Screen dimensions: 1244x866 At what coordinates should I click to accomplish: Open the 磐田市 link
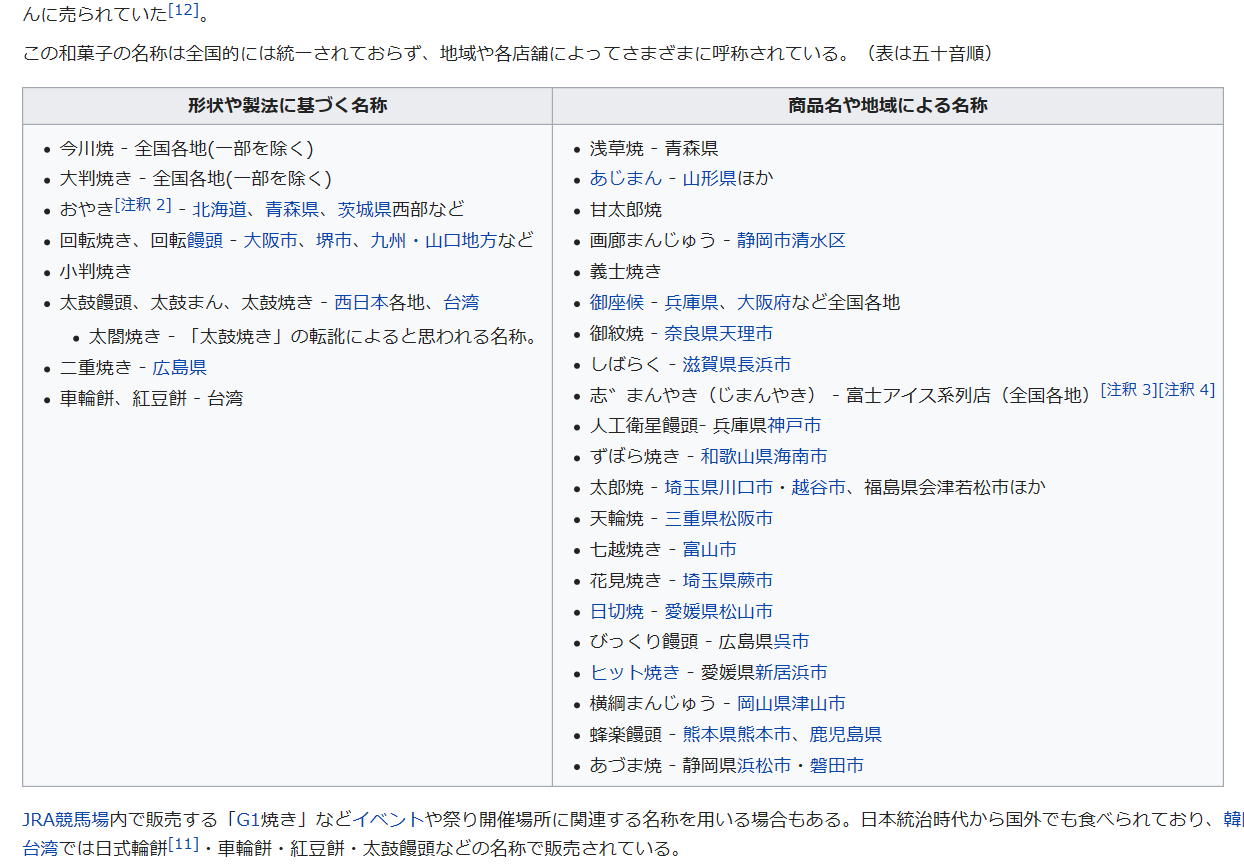(836, 766)
